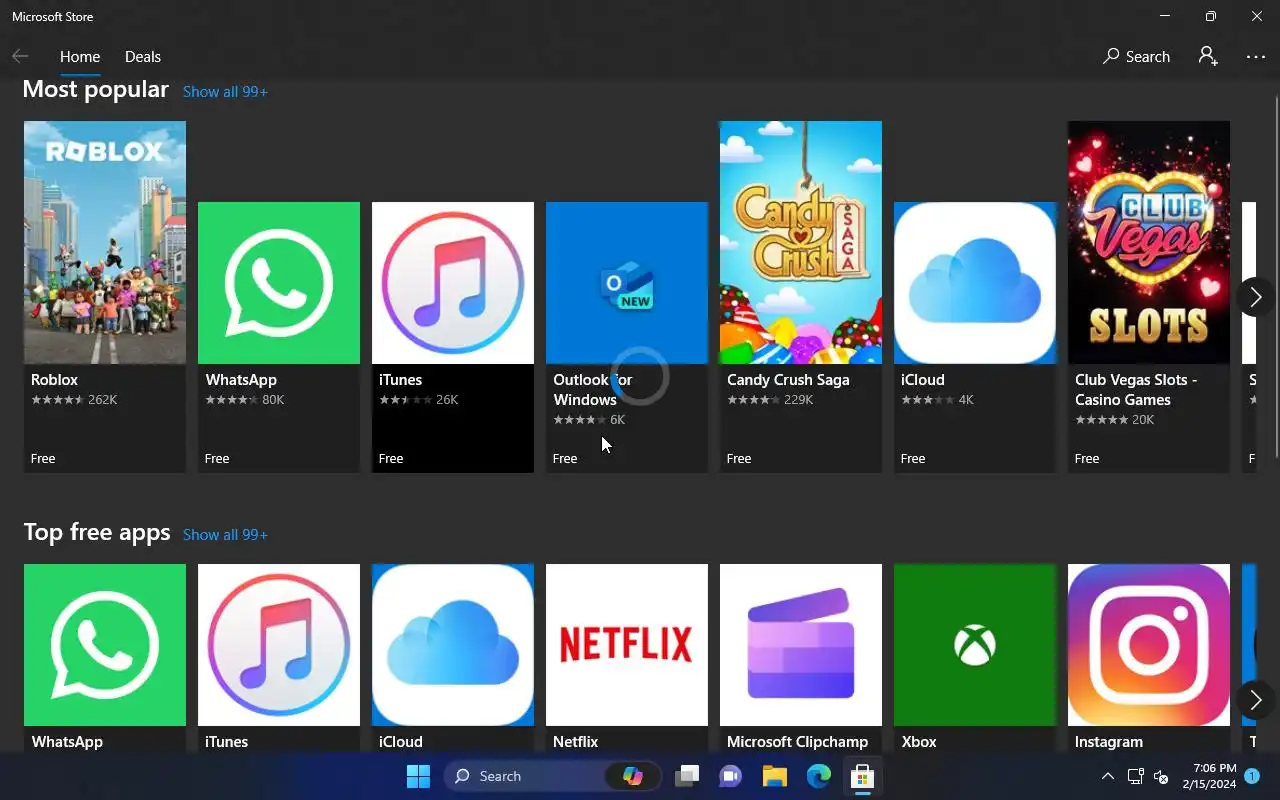Open the Microsoft Clipchamp app icon

(801, 645)
